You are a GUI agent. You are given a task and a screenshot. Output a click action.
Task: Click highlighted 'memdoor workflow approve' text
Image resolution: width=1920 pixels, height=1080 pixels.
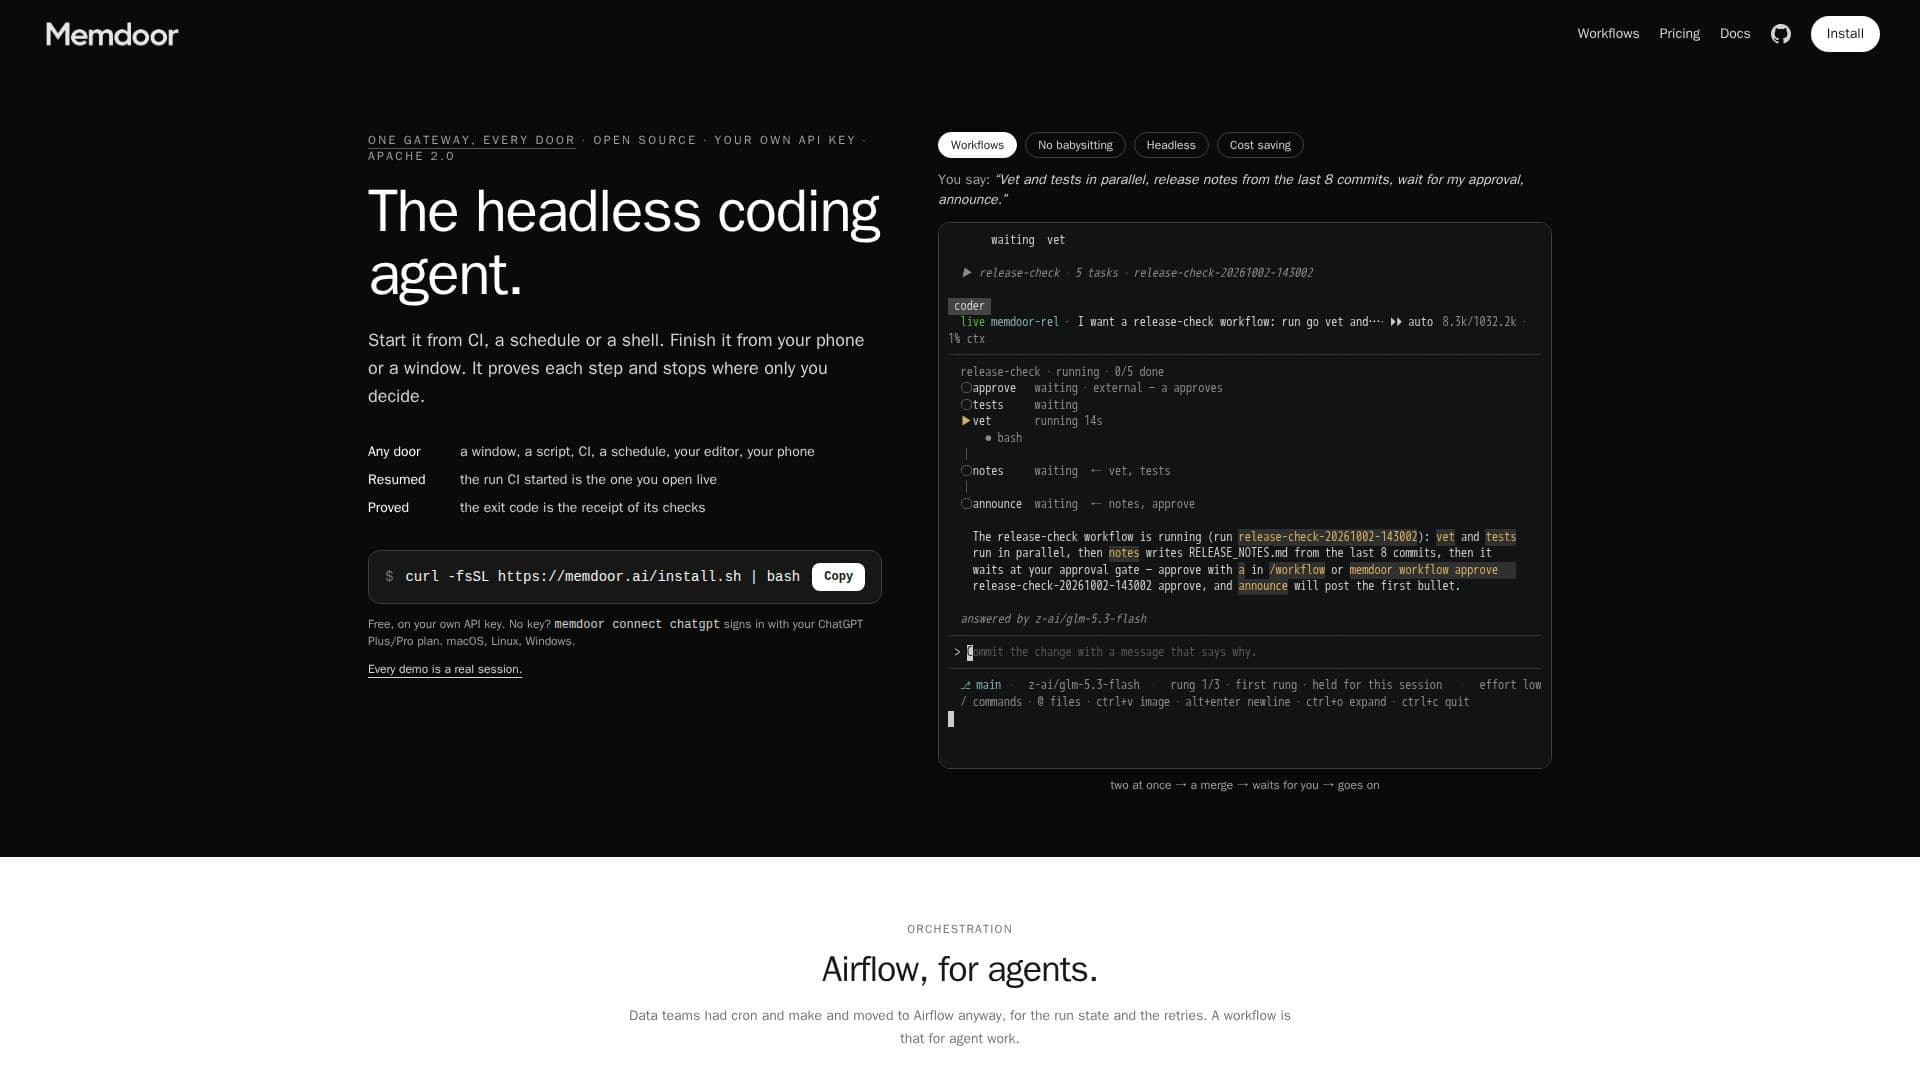(x=1423, y=570)
